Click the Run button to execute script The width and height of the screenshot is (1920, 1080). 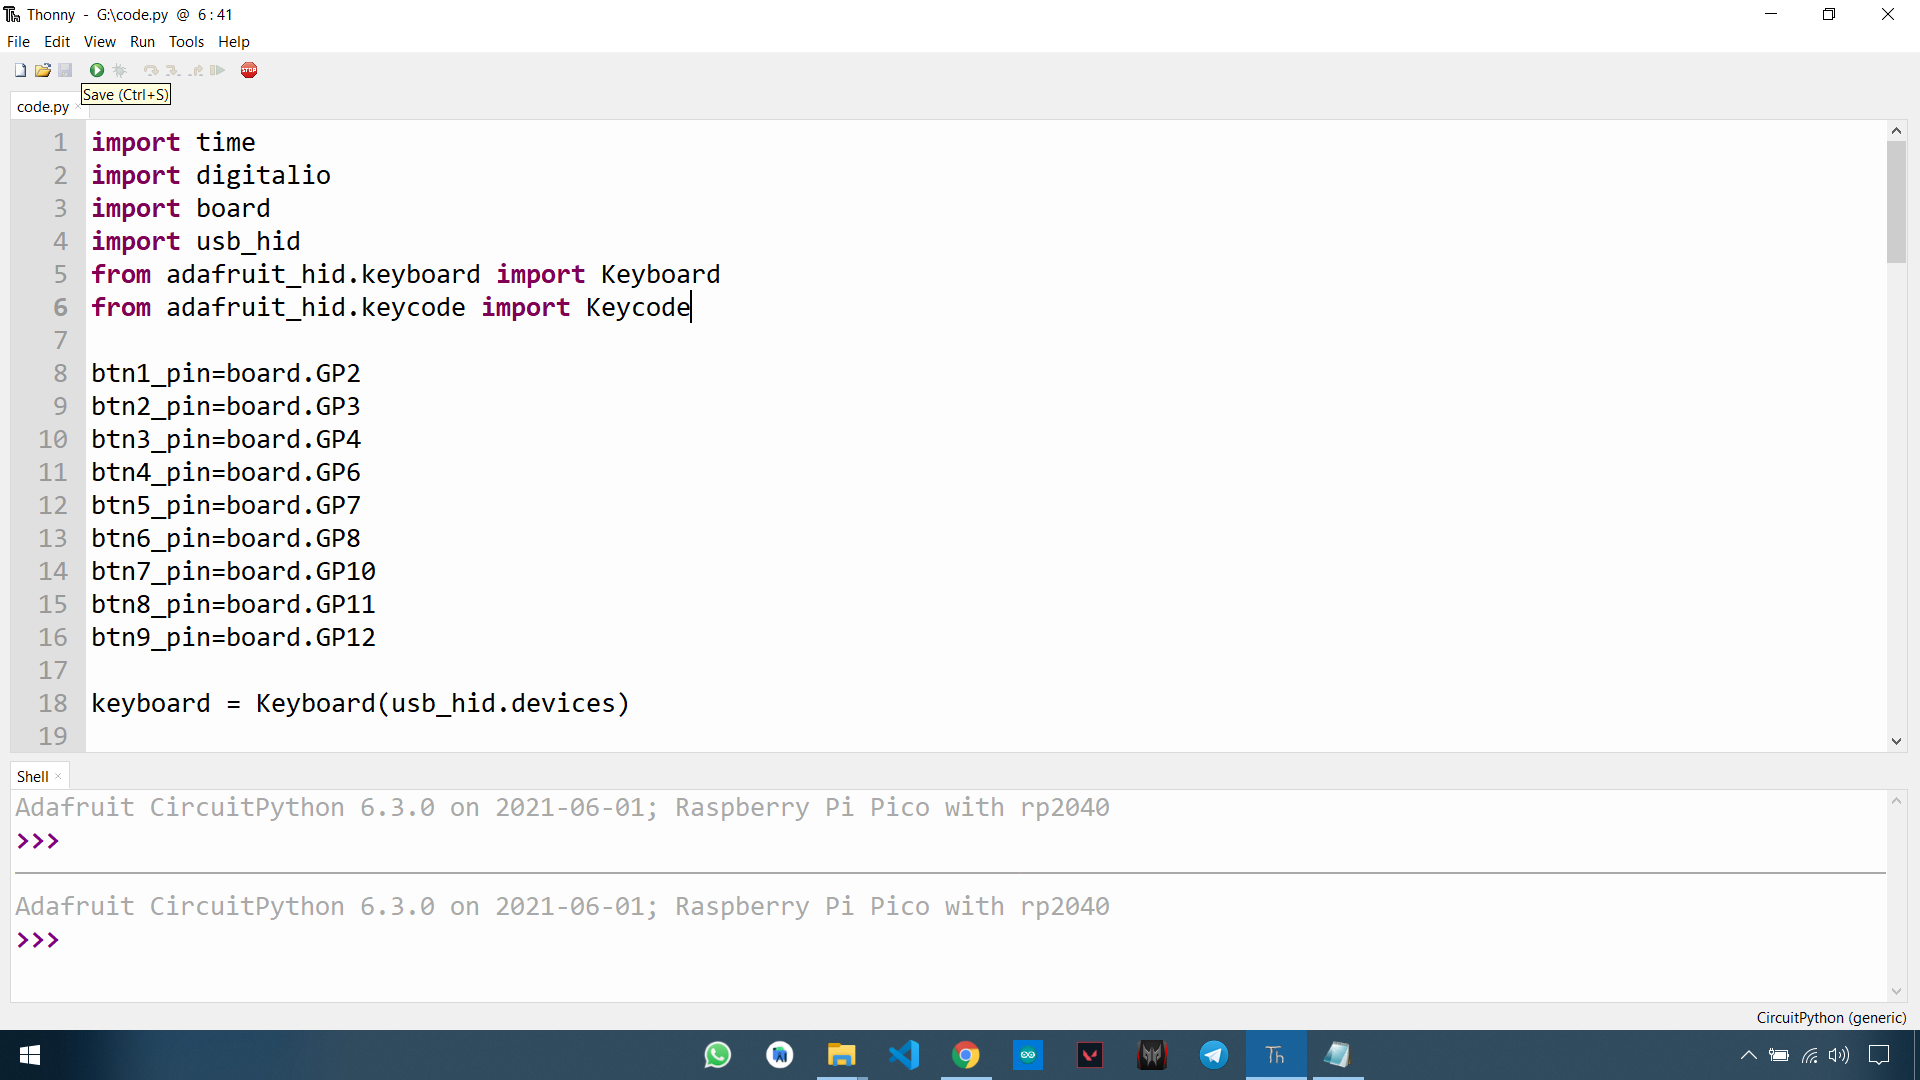(x=94, y=70)
